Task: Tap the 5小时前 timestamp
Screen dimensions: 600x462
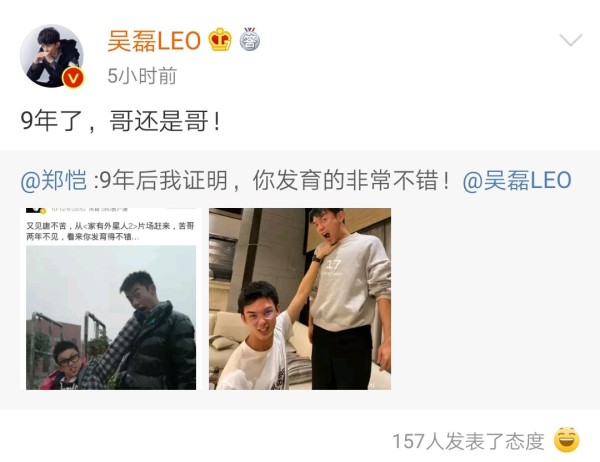Action: (x=142, y=76)
